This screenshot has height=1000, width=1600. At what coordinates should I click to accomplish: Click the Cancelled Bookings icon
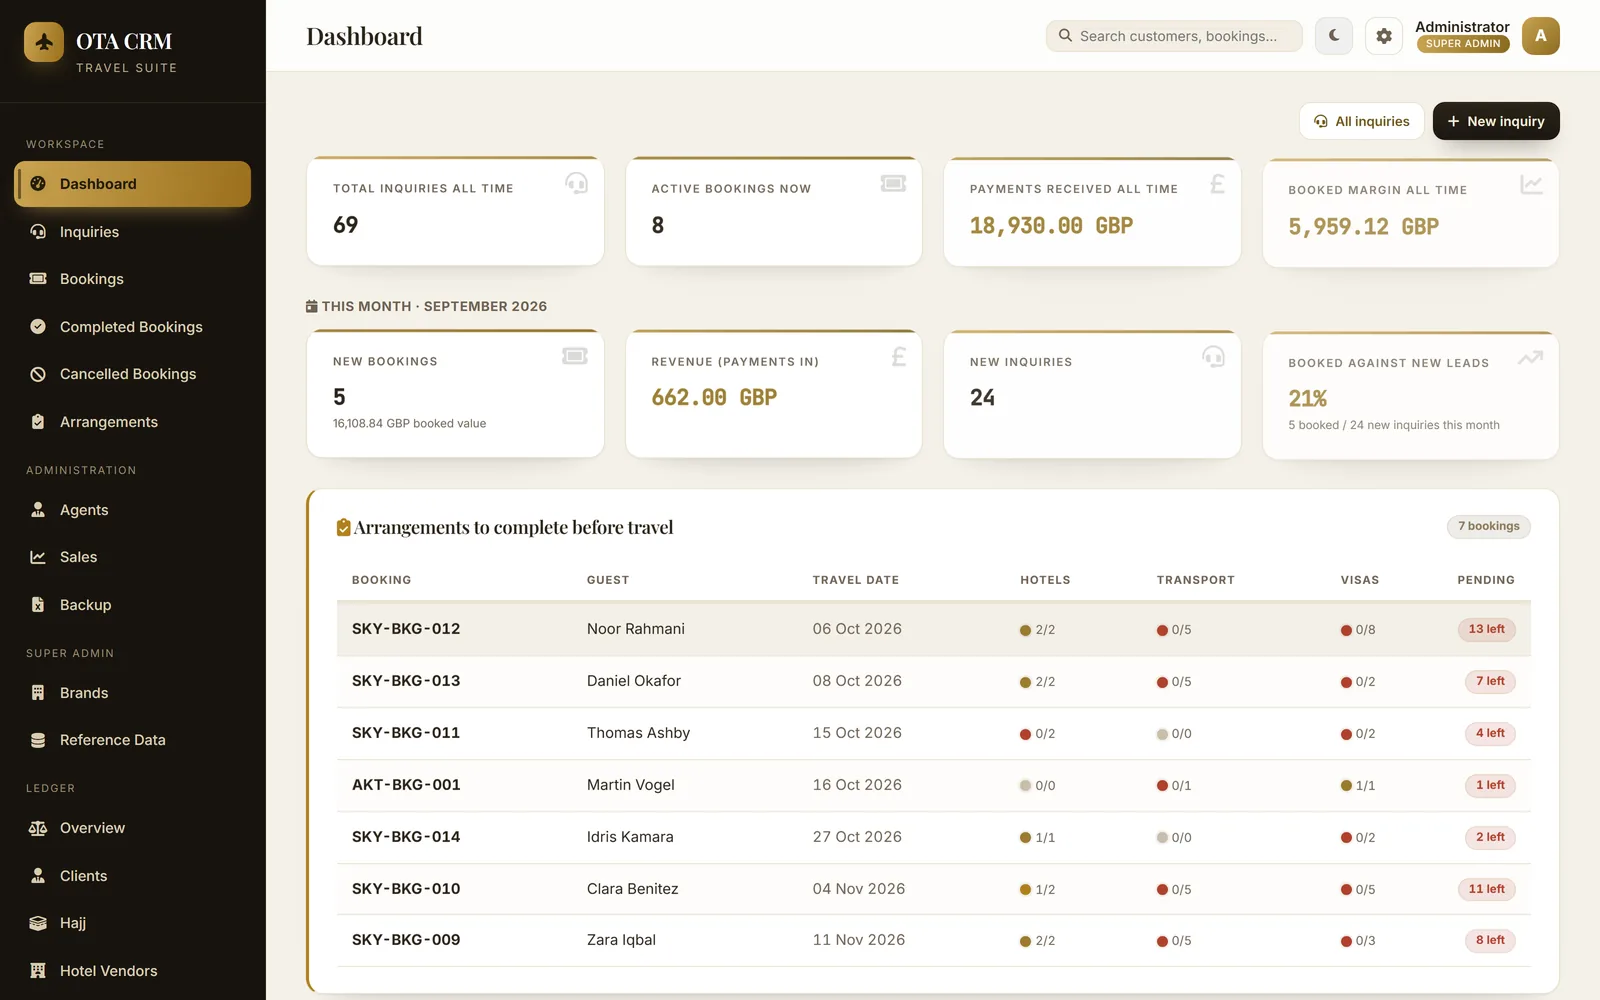coord(38,374)
